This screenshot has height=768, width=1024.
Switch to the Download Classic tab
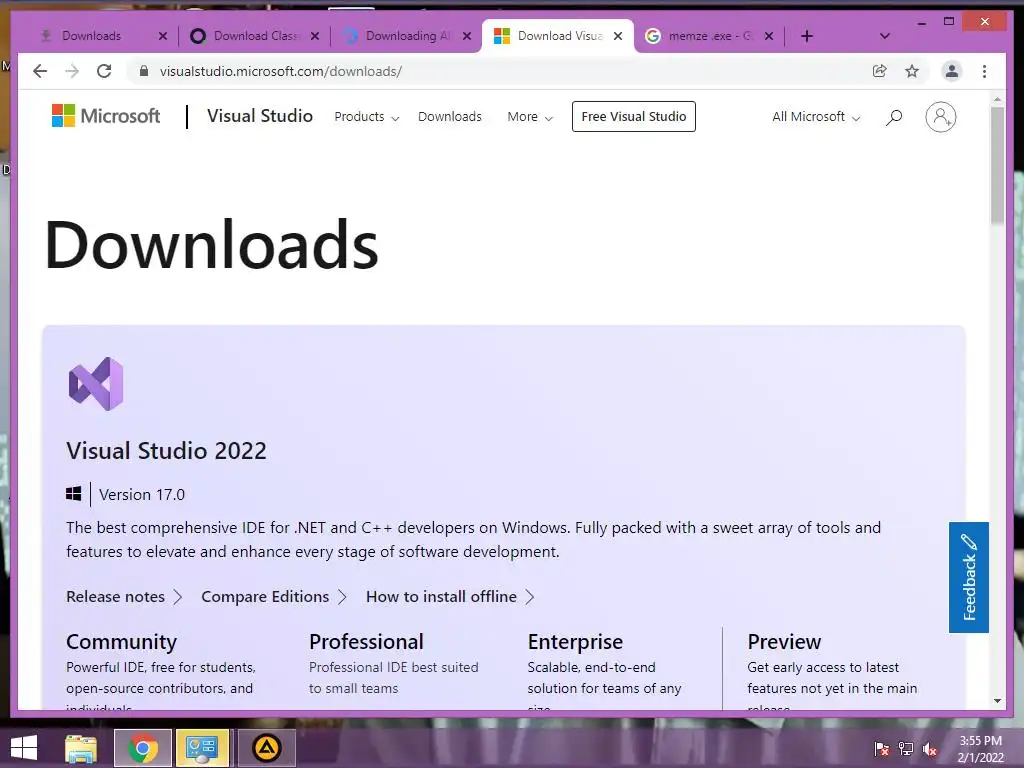point(257,36)
